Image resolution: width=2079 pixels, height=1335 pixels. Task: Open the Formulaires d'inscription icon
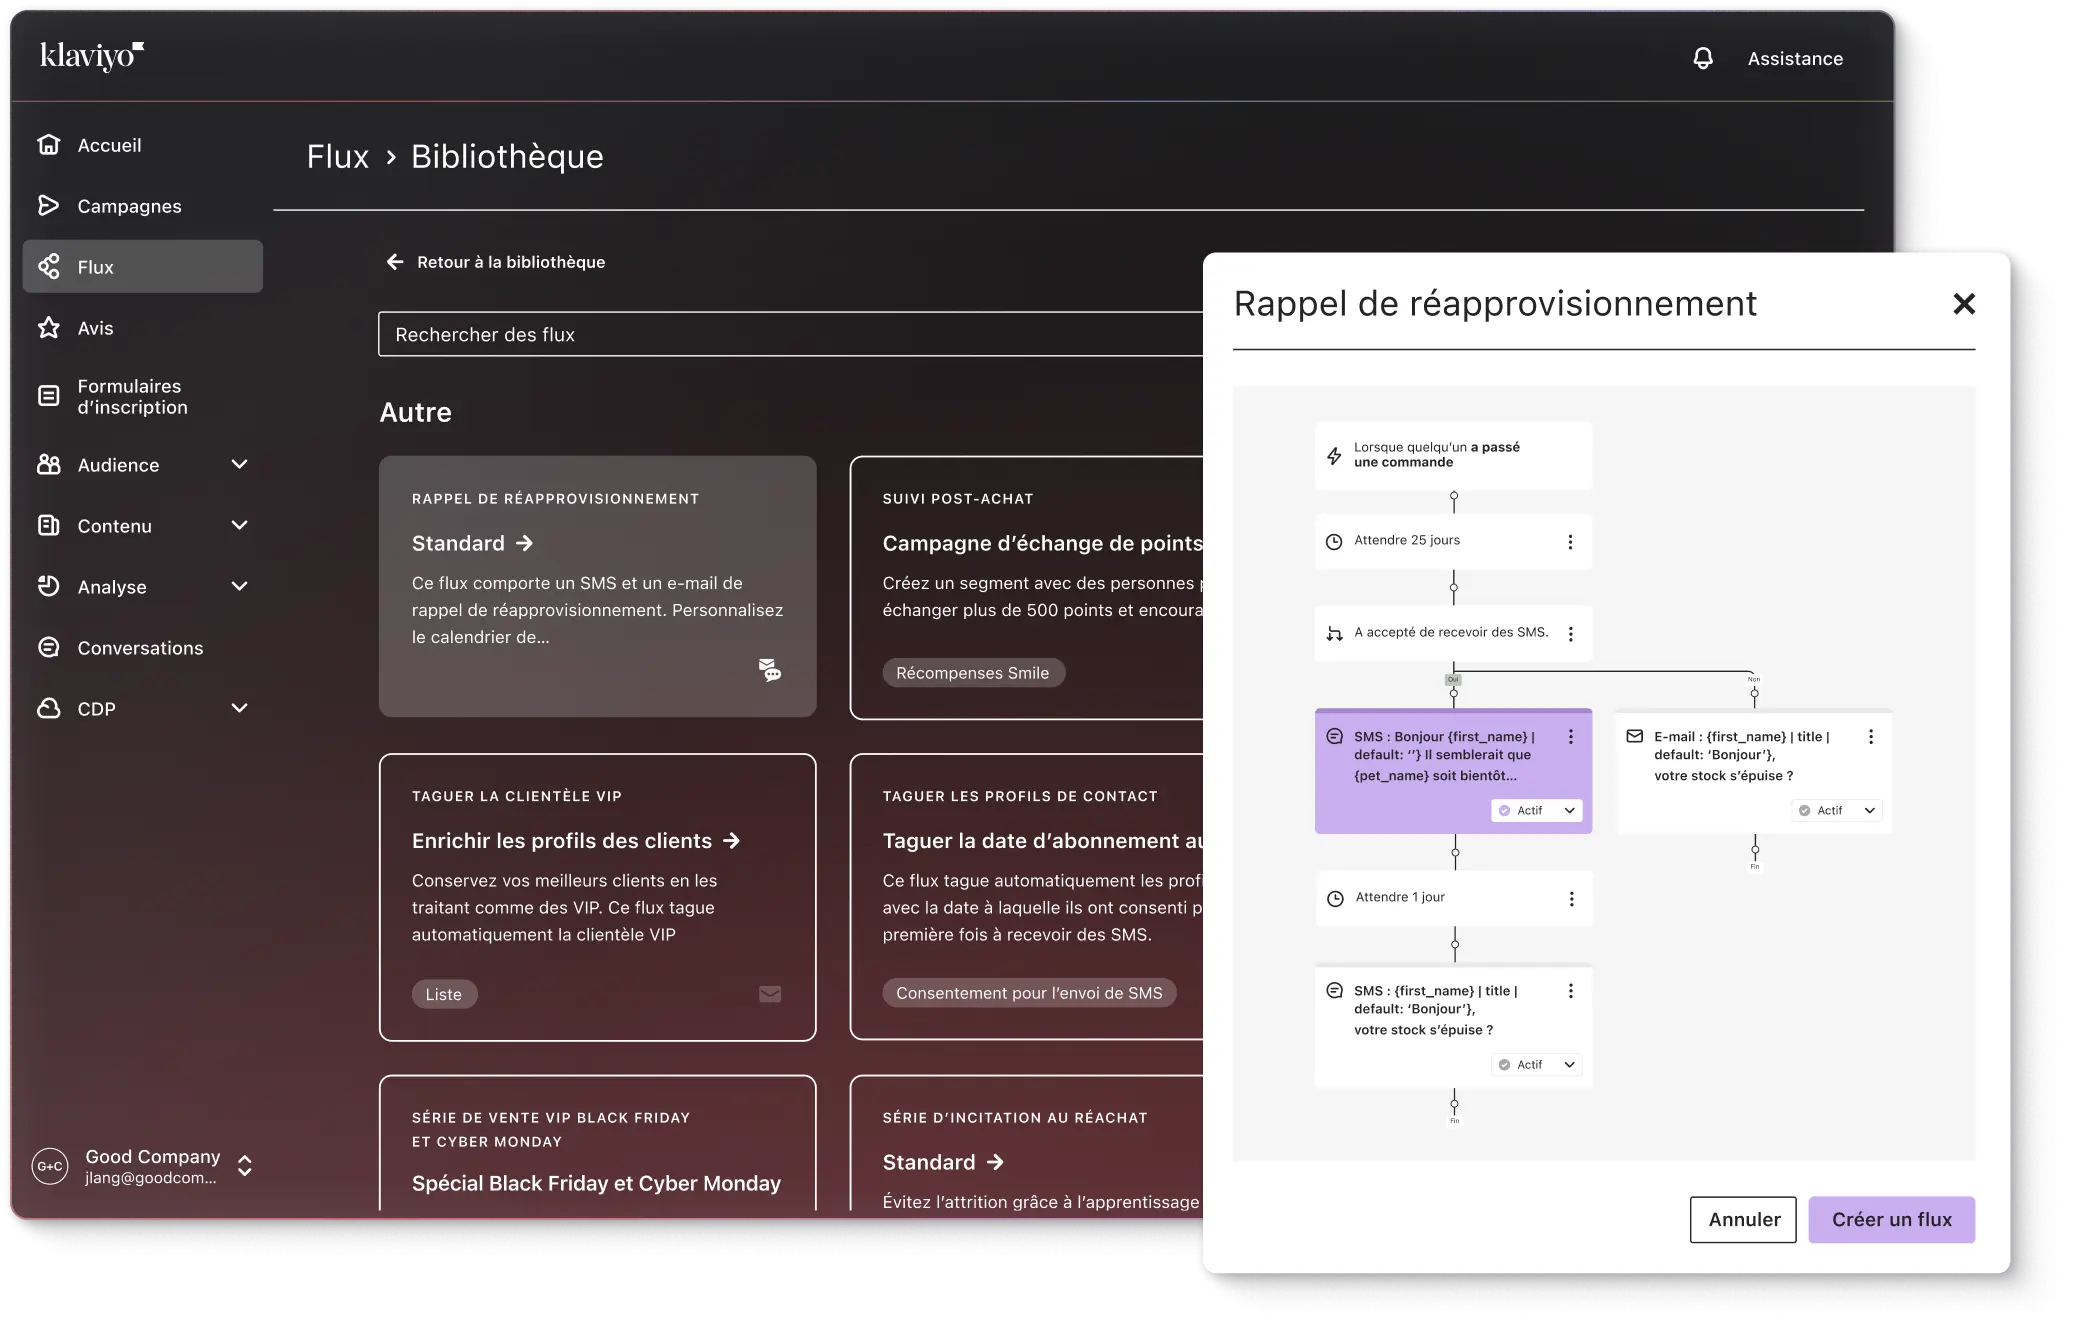point(48,396)
